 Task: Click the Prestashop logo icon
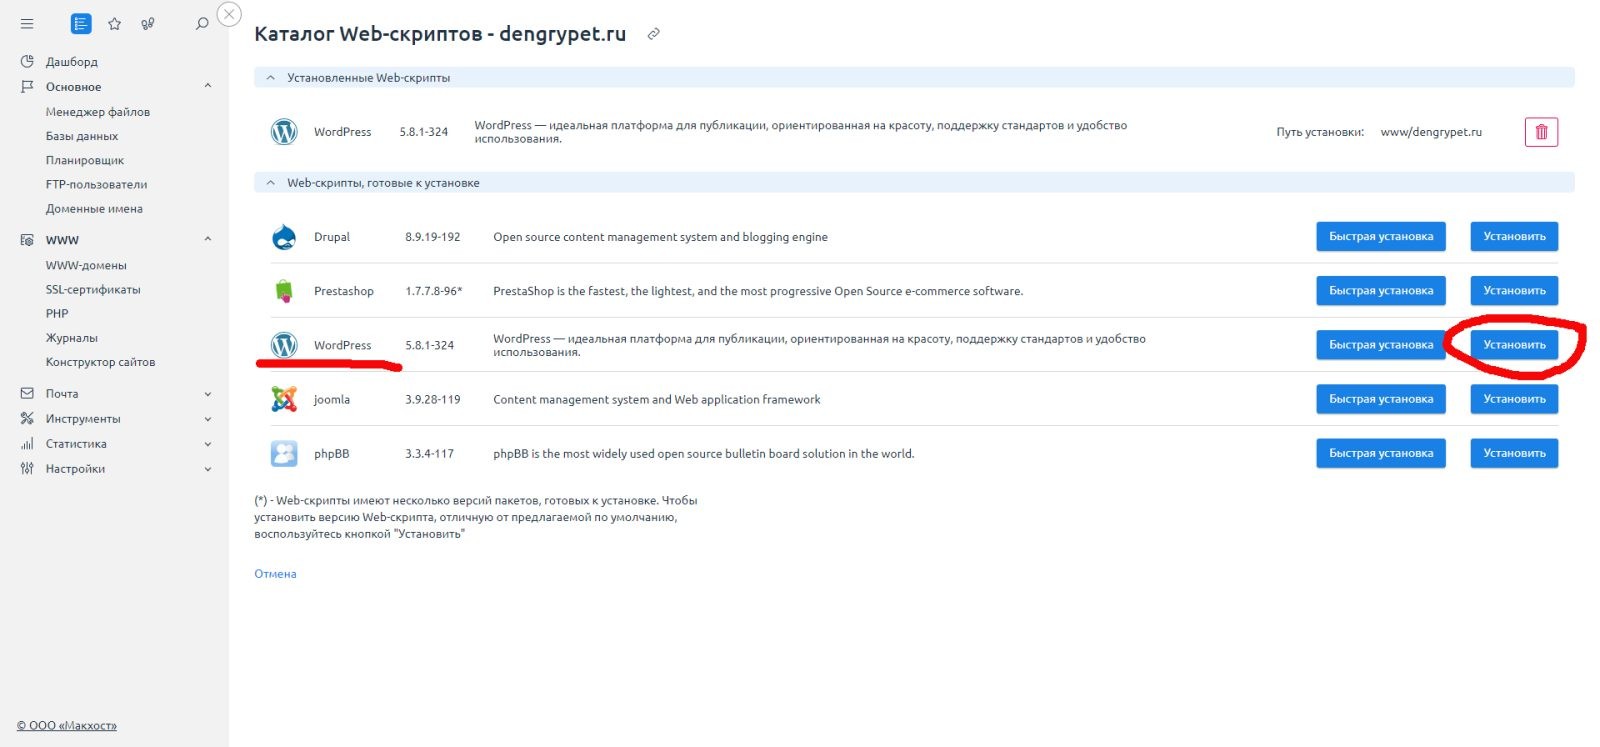point(284,291)
